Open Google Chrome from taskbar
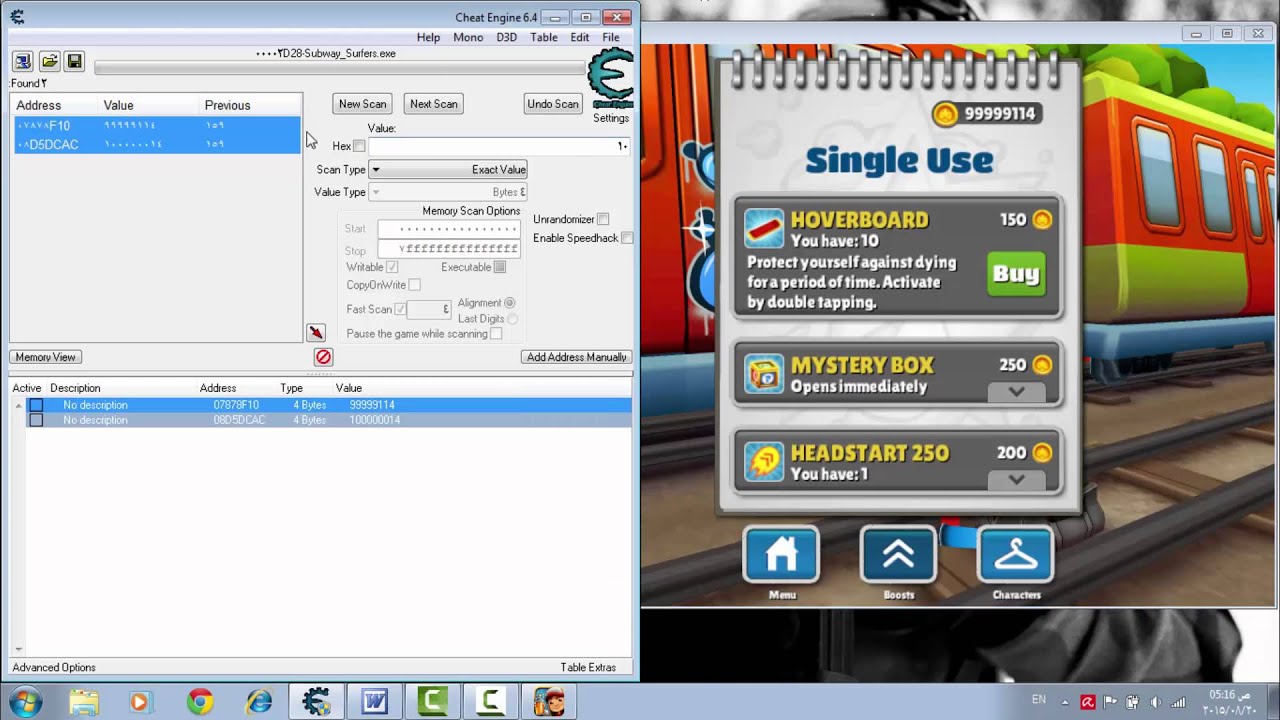Screen dimensions: 1280x720 click(200, 702)
